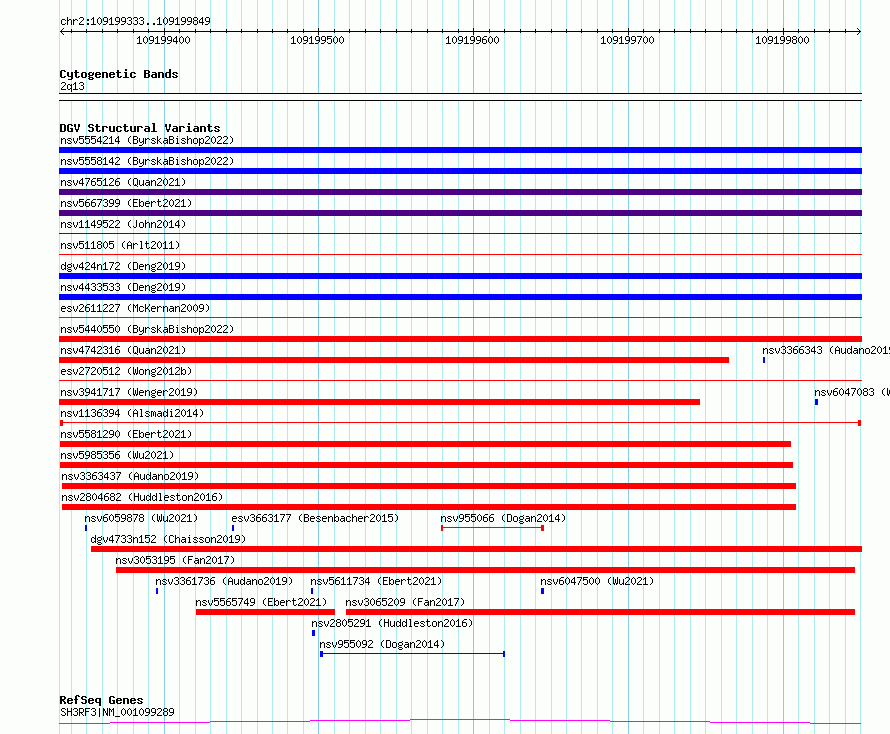Open variant esv2611227 (McKernan2009)

point(135,308)
